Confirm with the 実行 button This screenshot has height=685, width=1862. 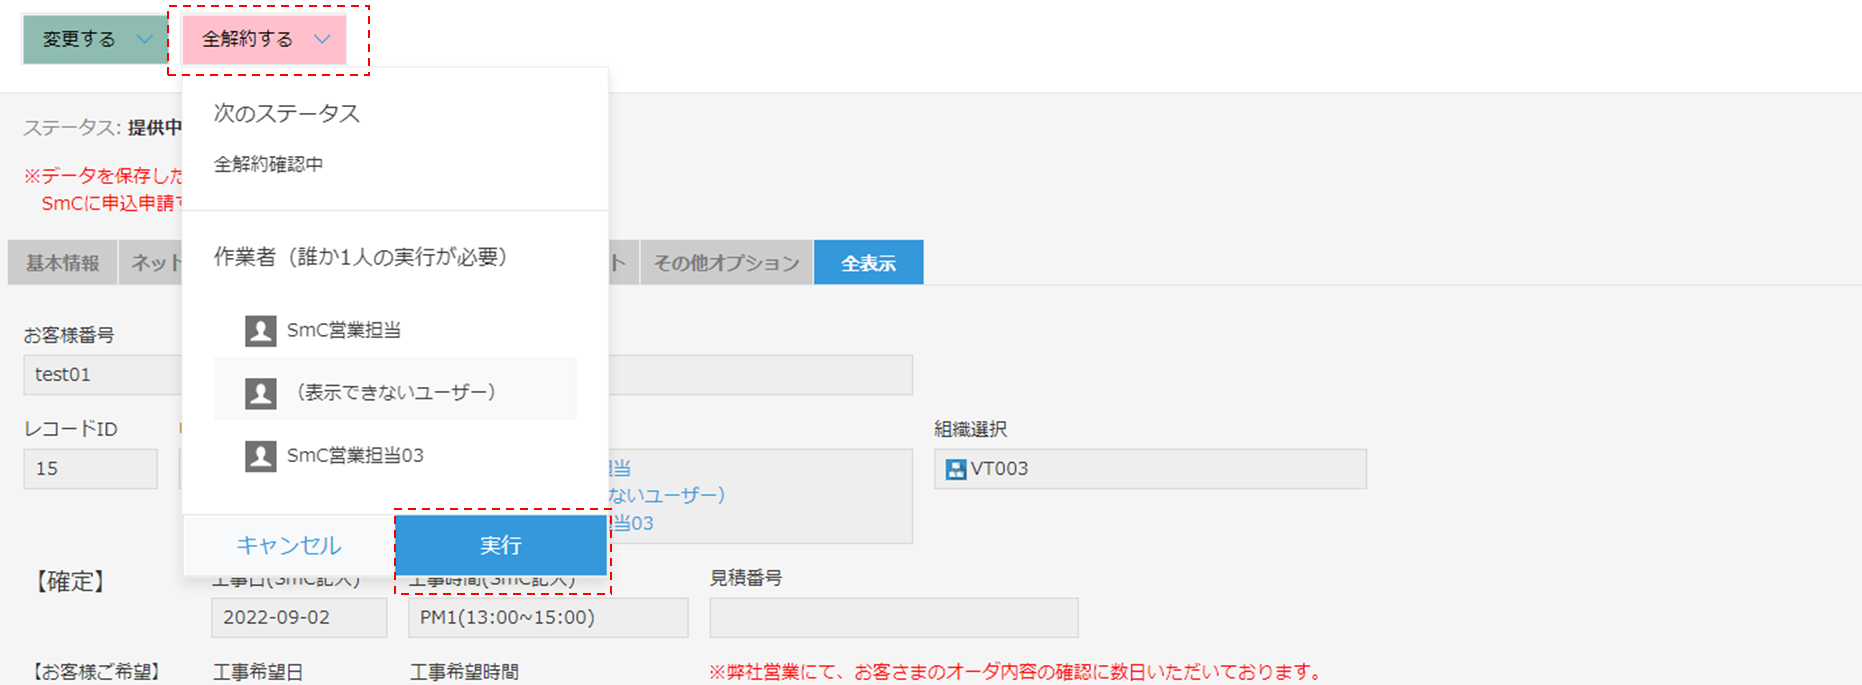pos(501,545)
